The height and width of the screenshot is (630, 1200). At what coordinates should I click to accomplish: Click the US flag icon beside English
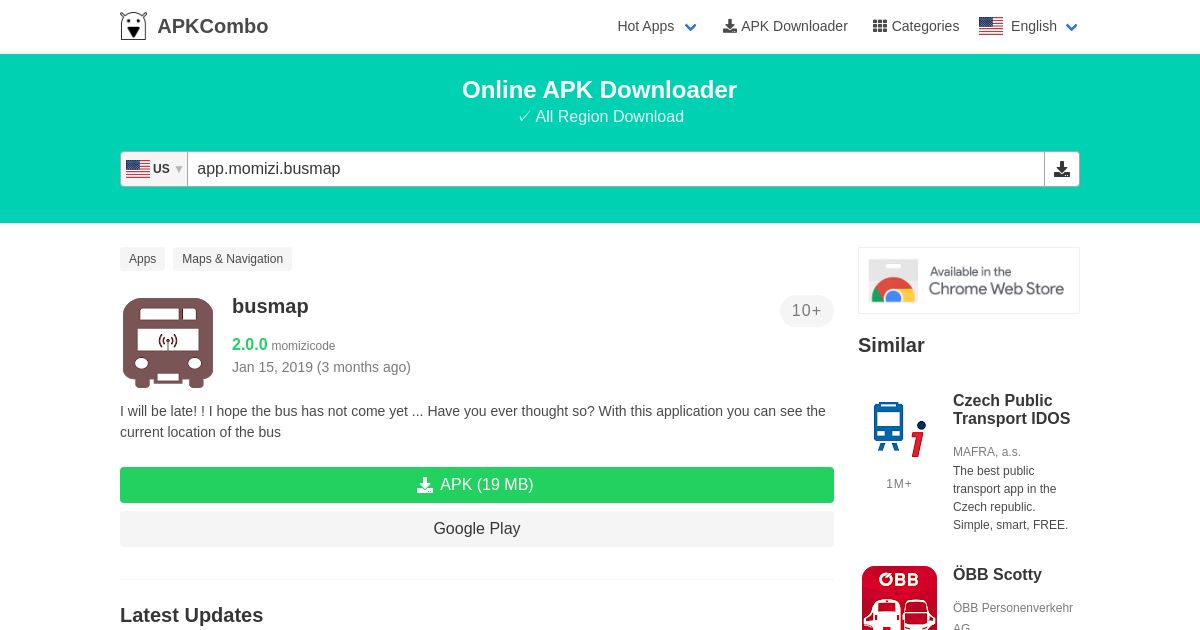coord(991,26)
